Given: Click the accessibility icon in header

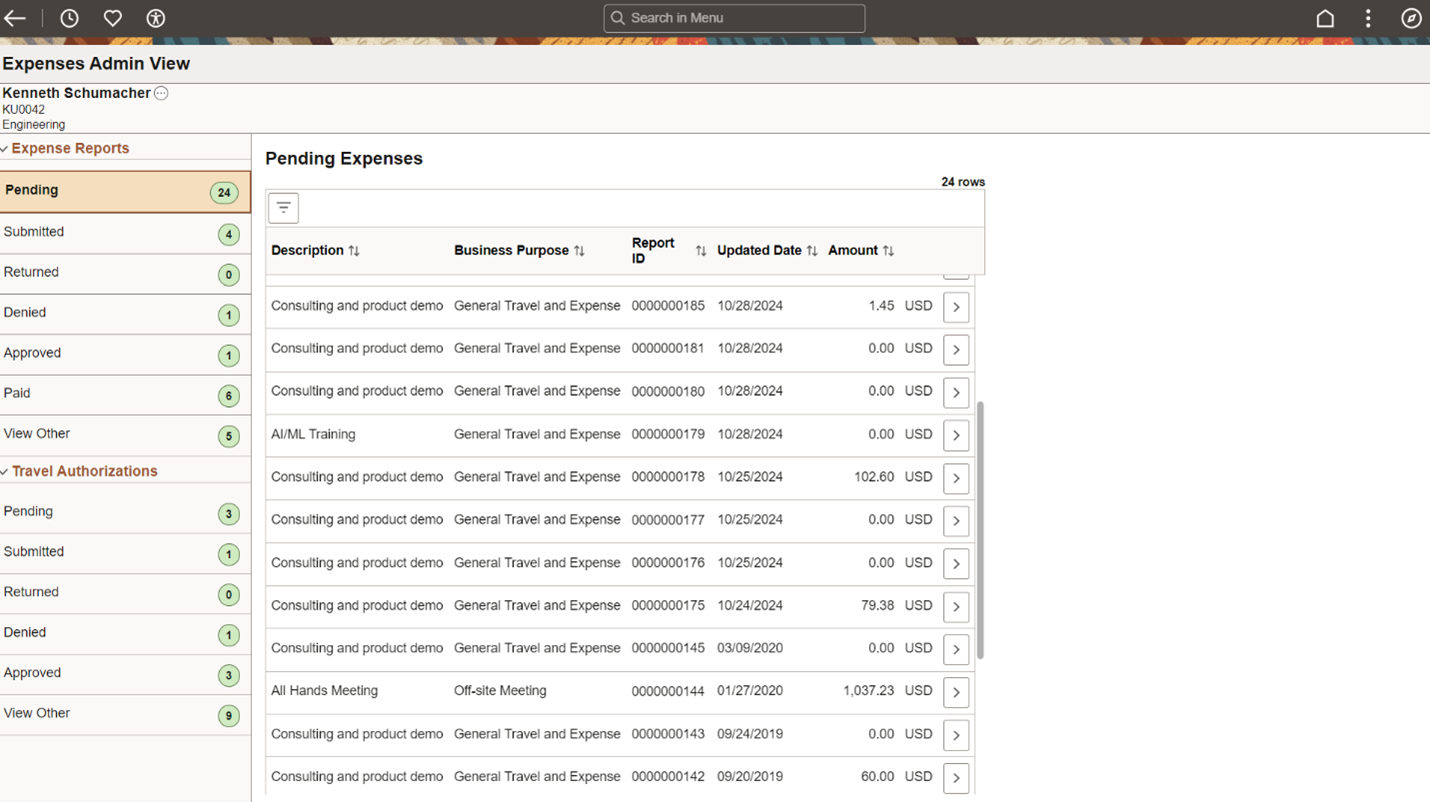Looking at the screenshot, I should click(x=155, y=18).
